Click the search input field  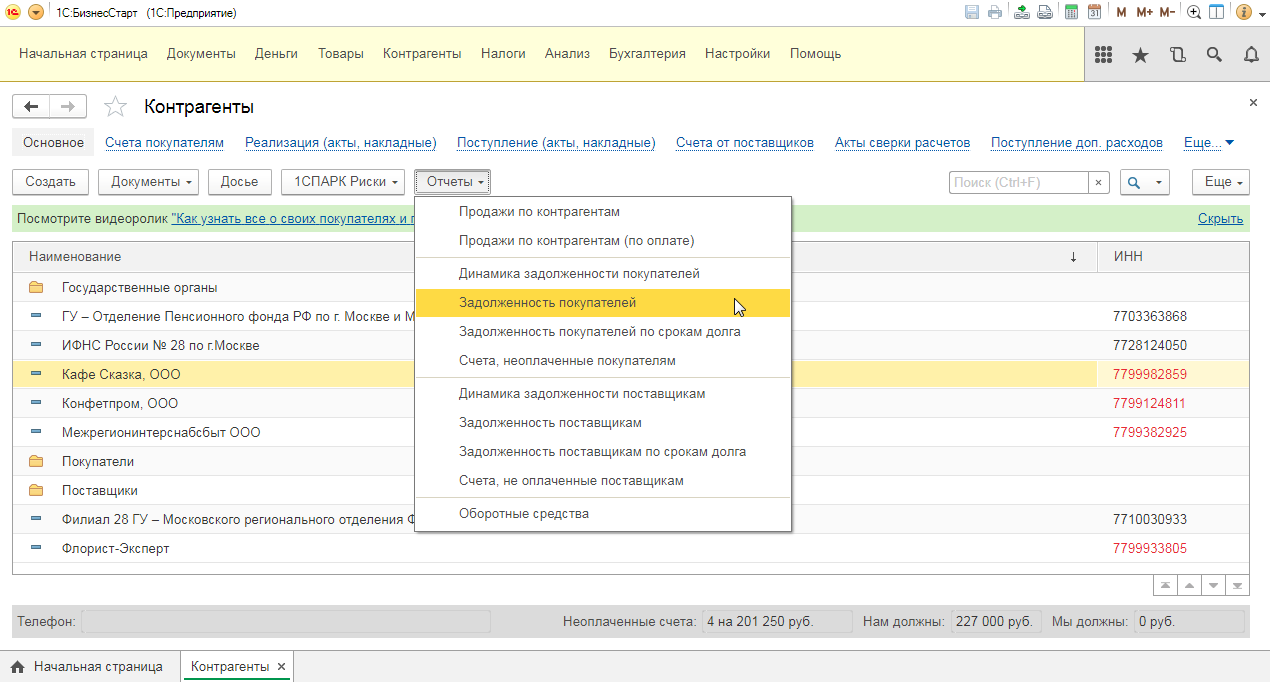click(1017, 182)
